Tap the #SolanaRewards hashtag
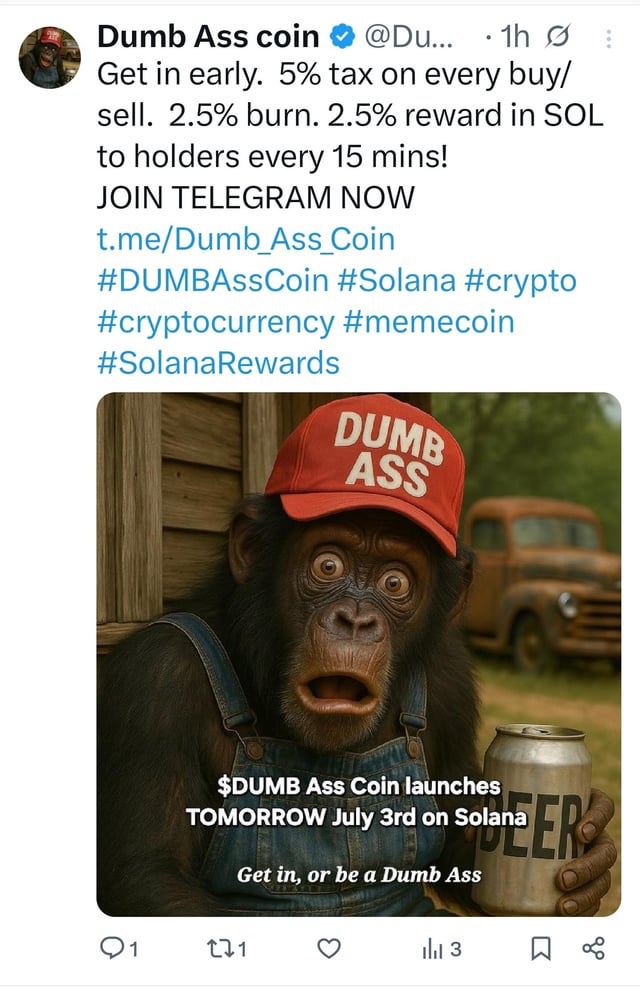640x988 pixels. point(218,363)
